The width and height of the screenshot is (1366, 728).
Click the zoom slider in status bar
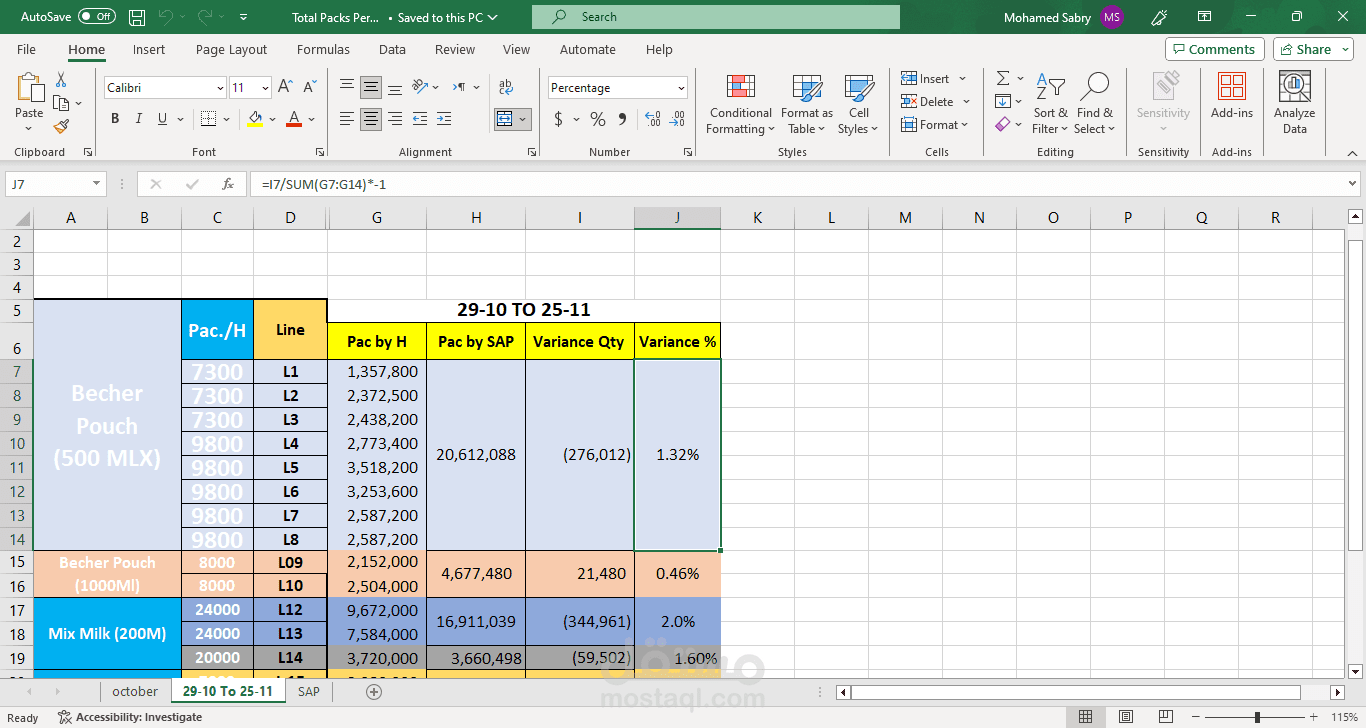point(1257,717)
